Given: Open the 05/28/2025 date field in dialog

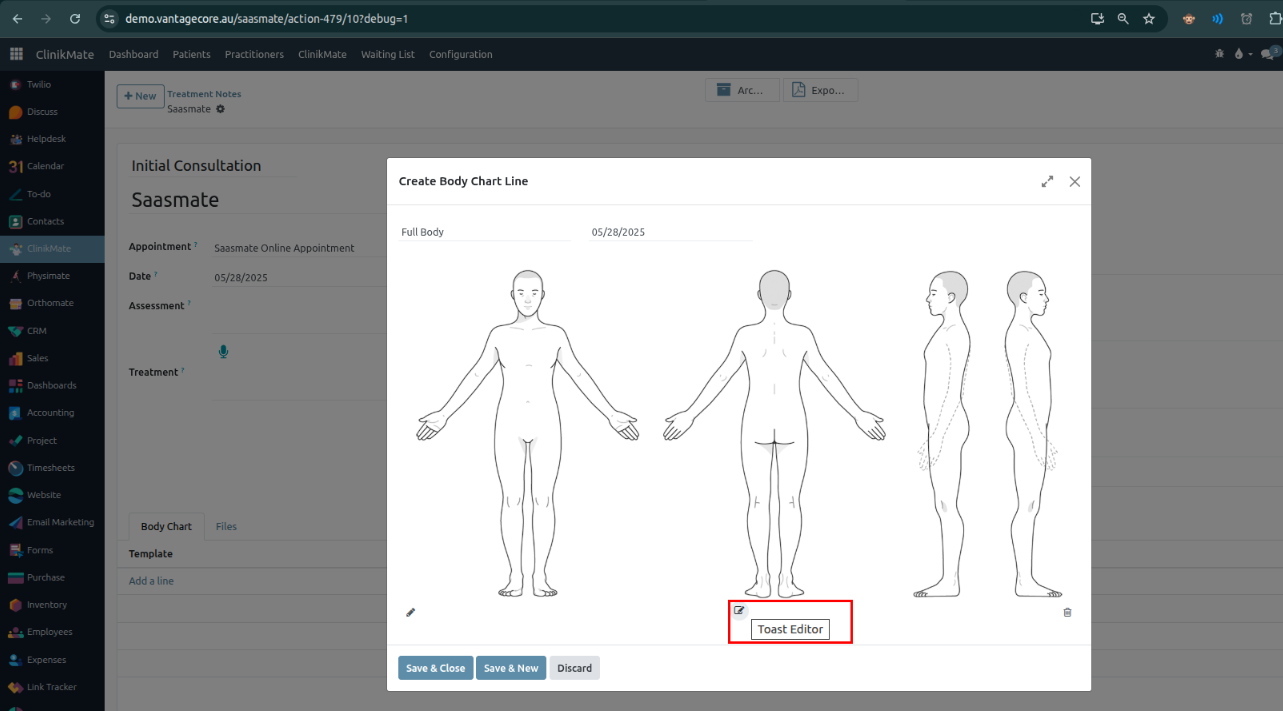Looking at the screenshot, I should pos(670,232).
